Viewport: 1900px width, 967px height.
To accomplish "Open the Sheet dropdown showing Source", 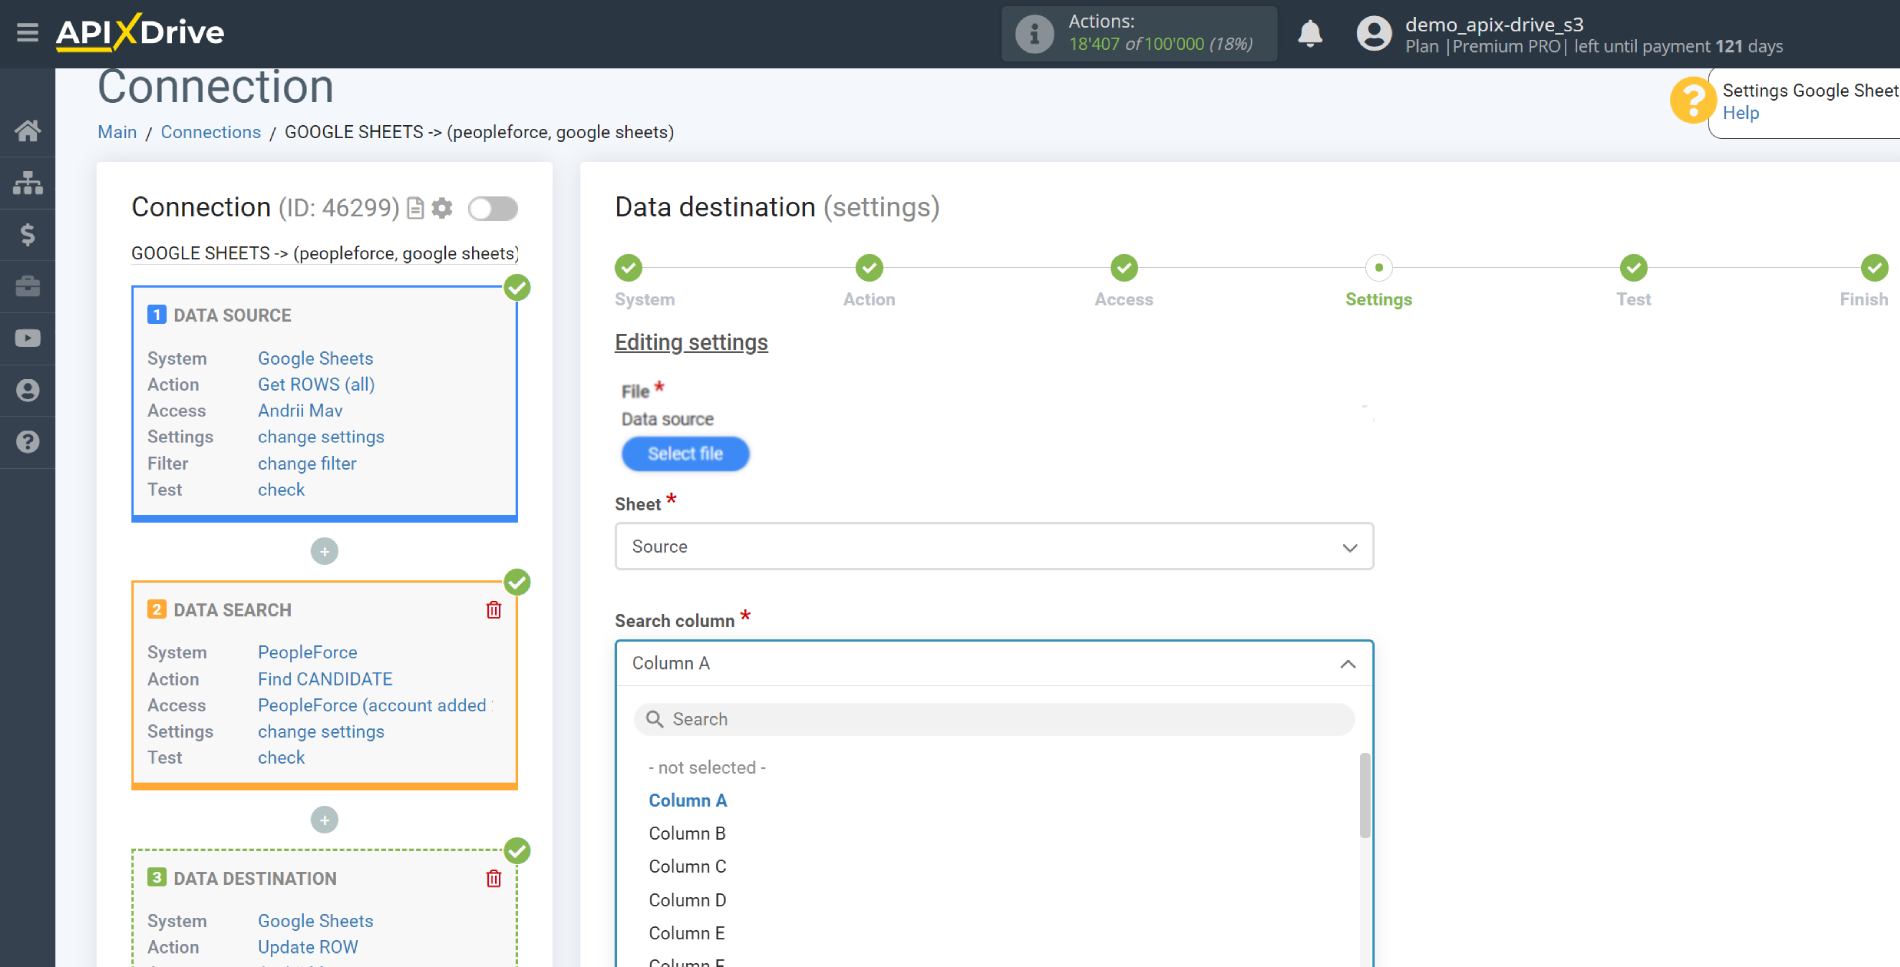I will pos(994,547).
